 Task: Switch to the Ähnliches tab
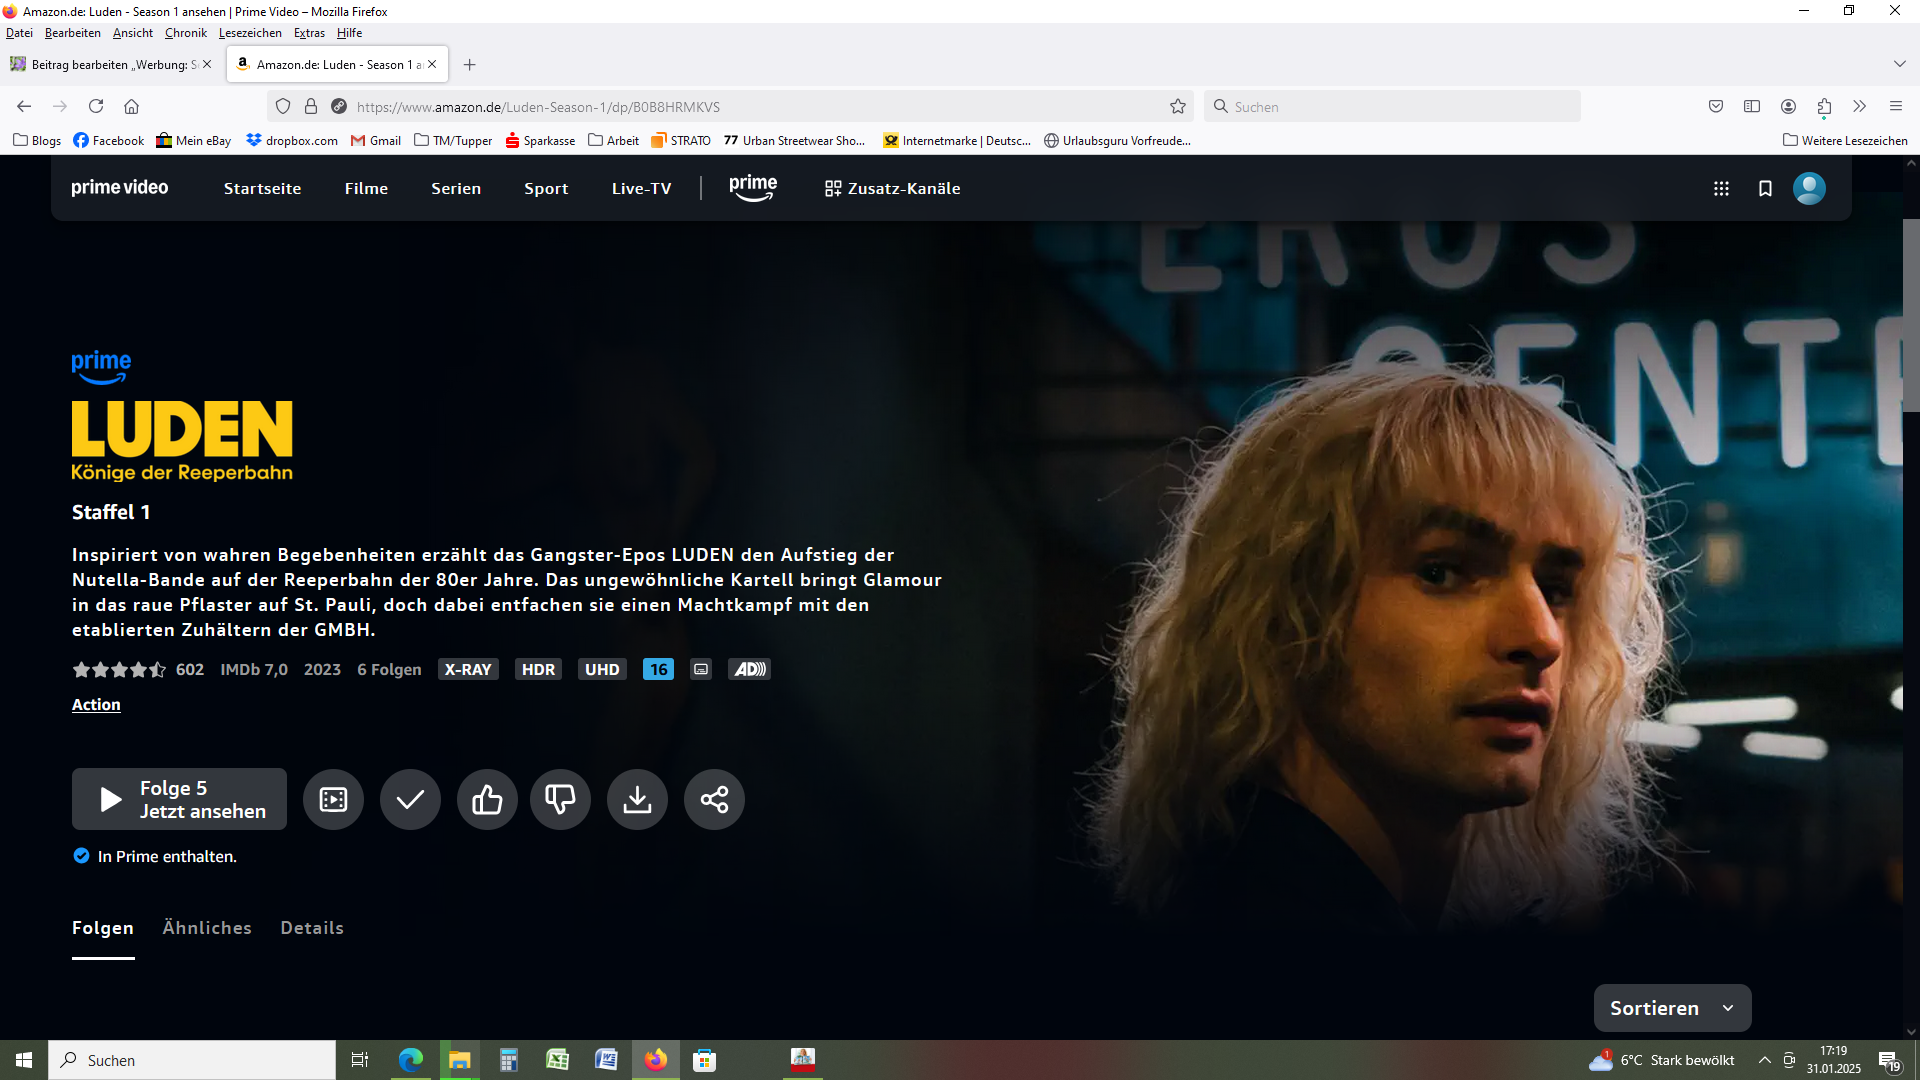click(x=207, y=928)
